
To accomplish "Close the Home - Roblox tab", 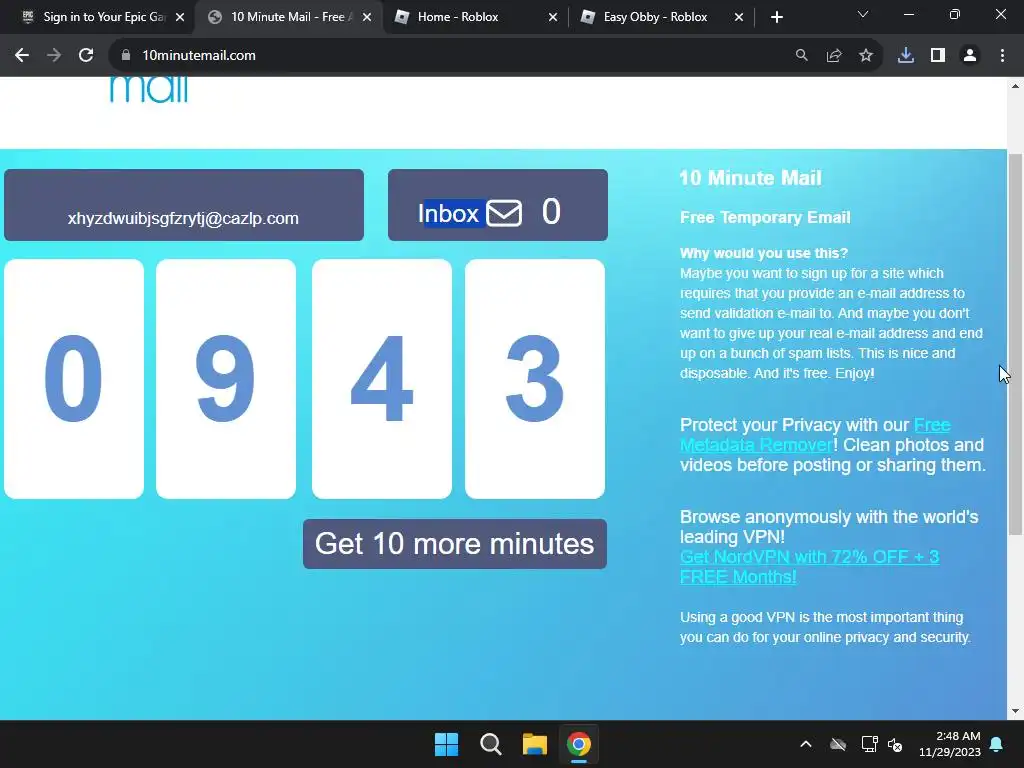I will (x=553, y=17).
